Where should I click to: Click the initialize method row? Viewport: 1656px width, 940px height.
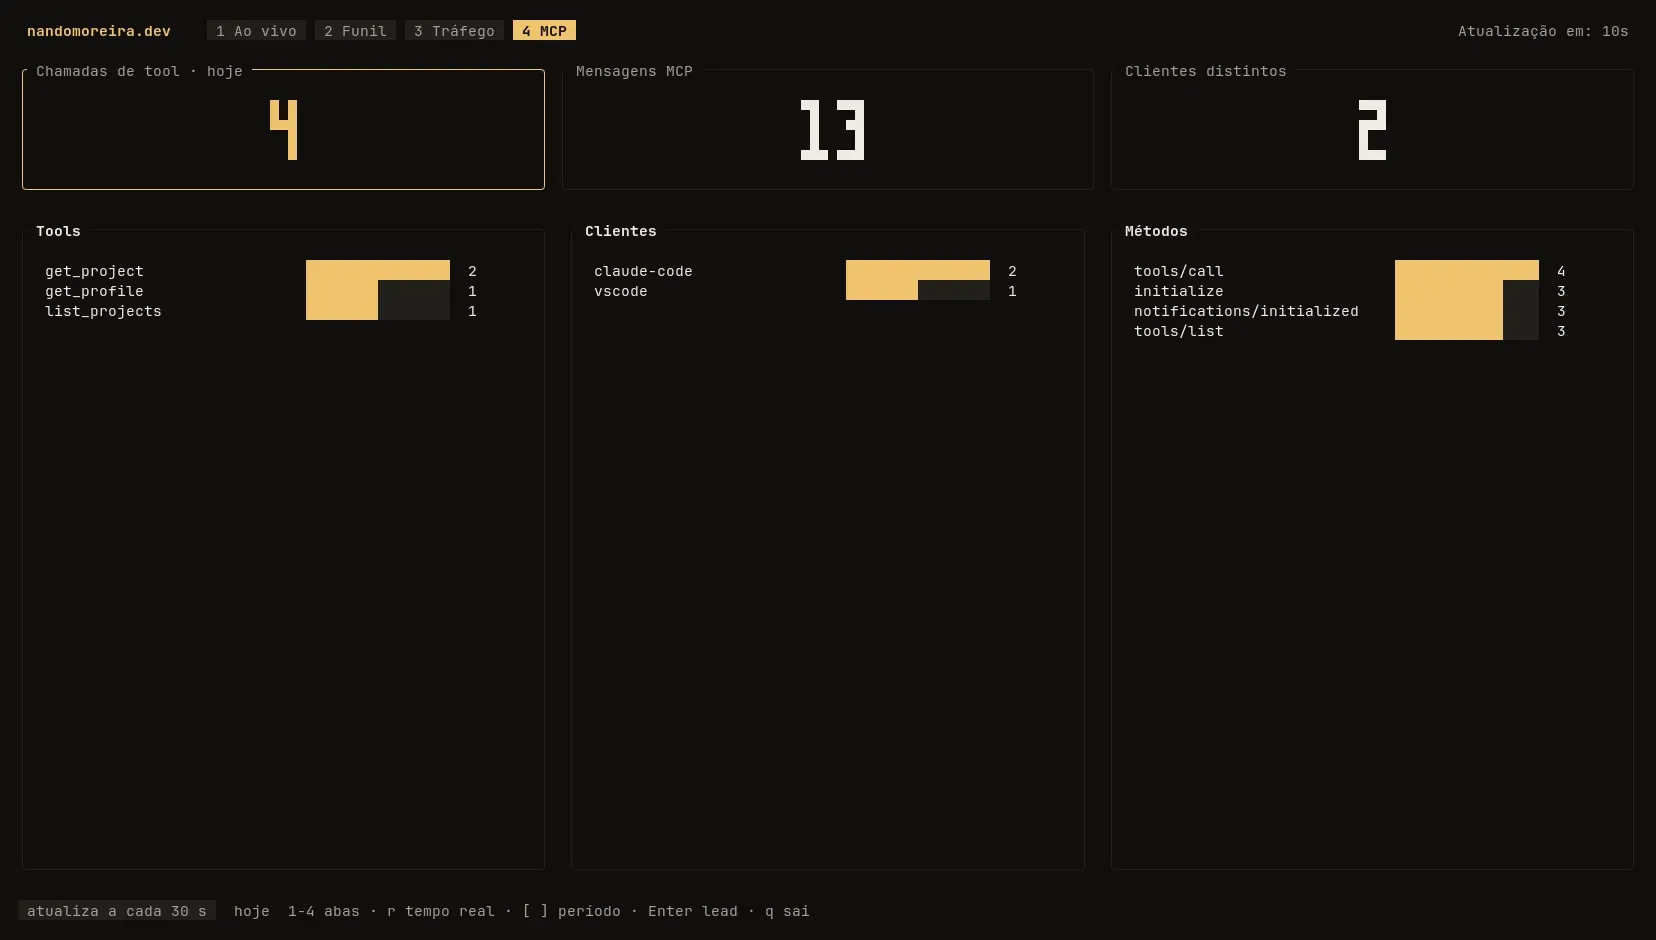tap(1350, 291)
